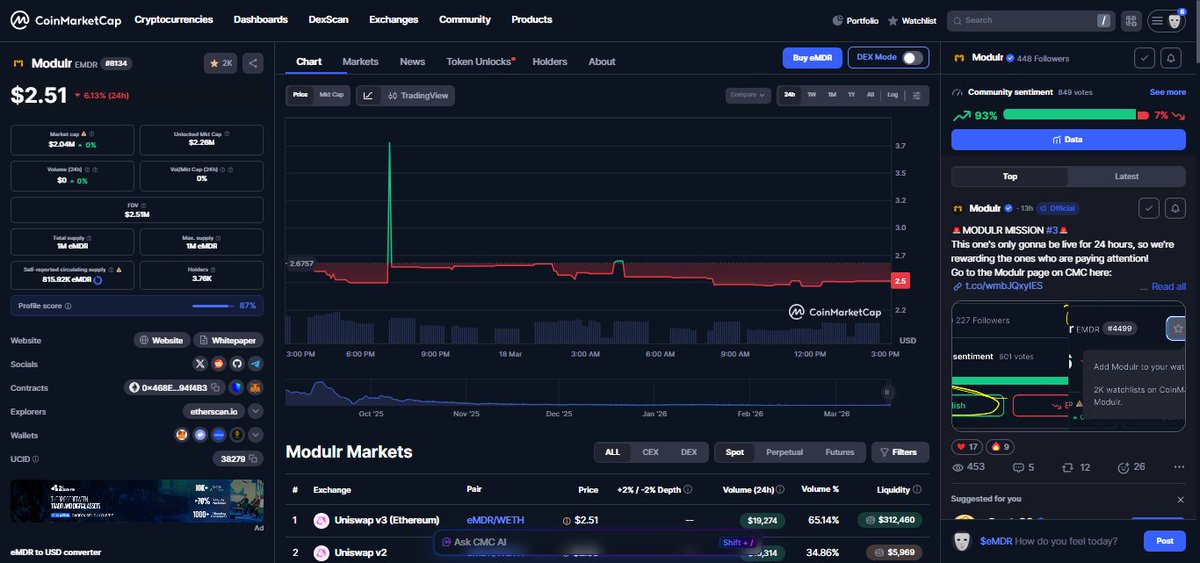This screenshot has height=563, width=1200.
Task: Open Portfolio from top bar
Action: click(856, 20)
